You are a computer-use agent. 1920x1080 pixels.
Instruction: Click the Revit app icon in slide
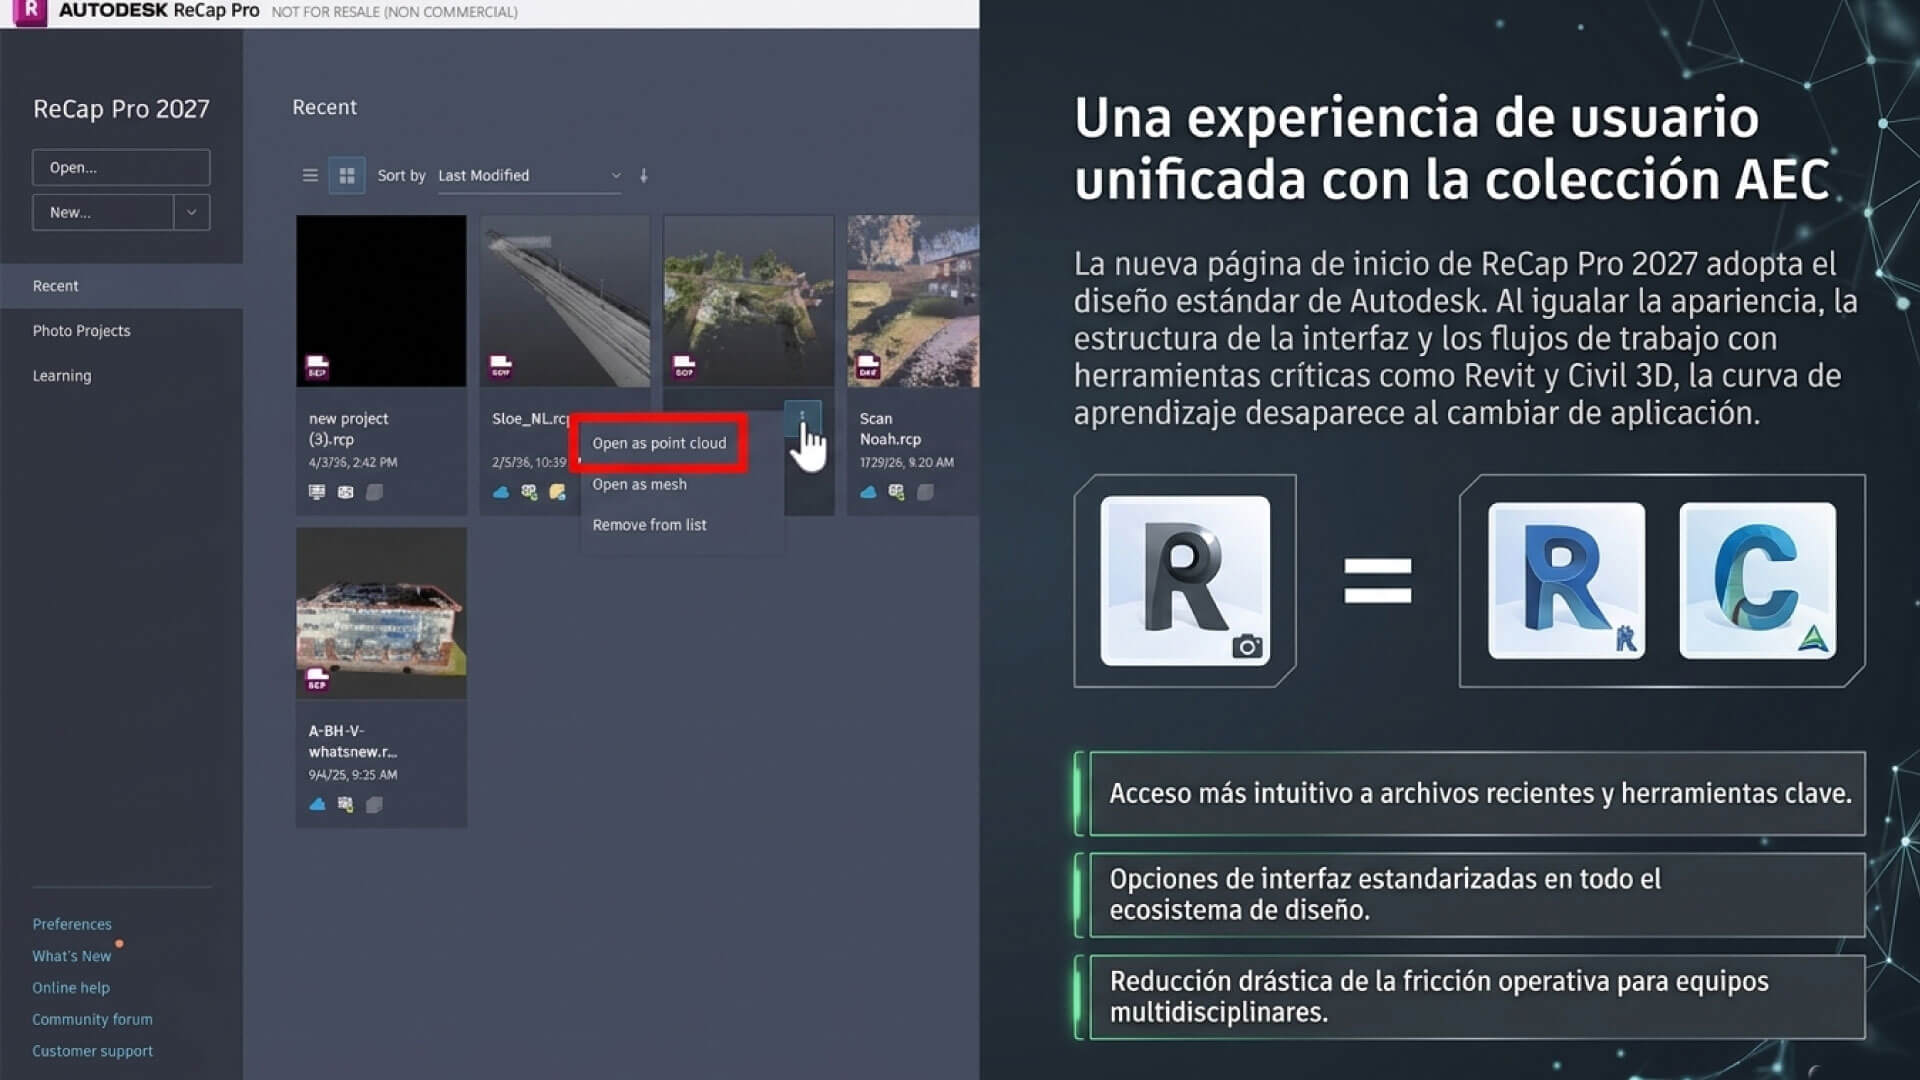click(1567, 581)
